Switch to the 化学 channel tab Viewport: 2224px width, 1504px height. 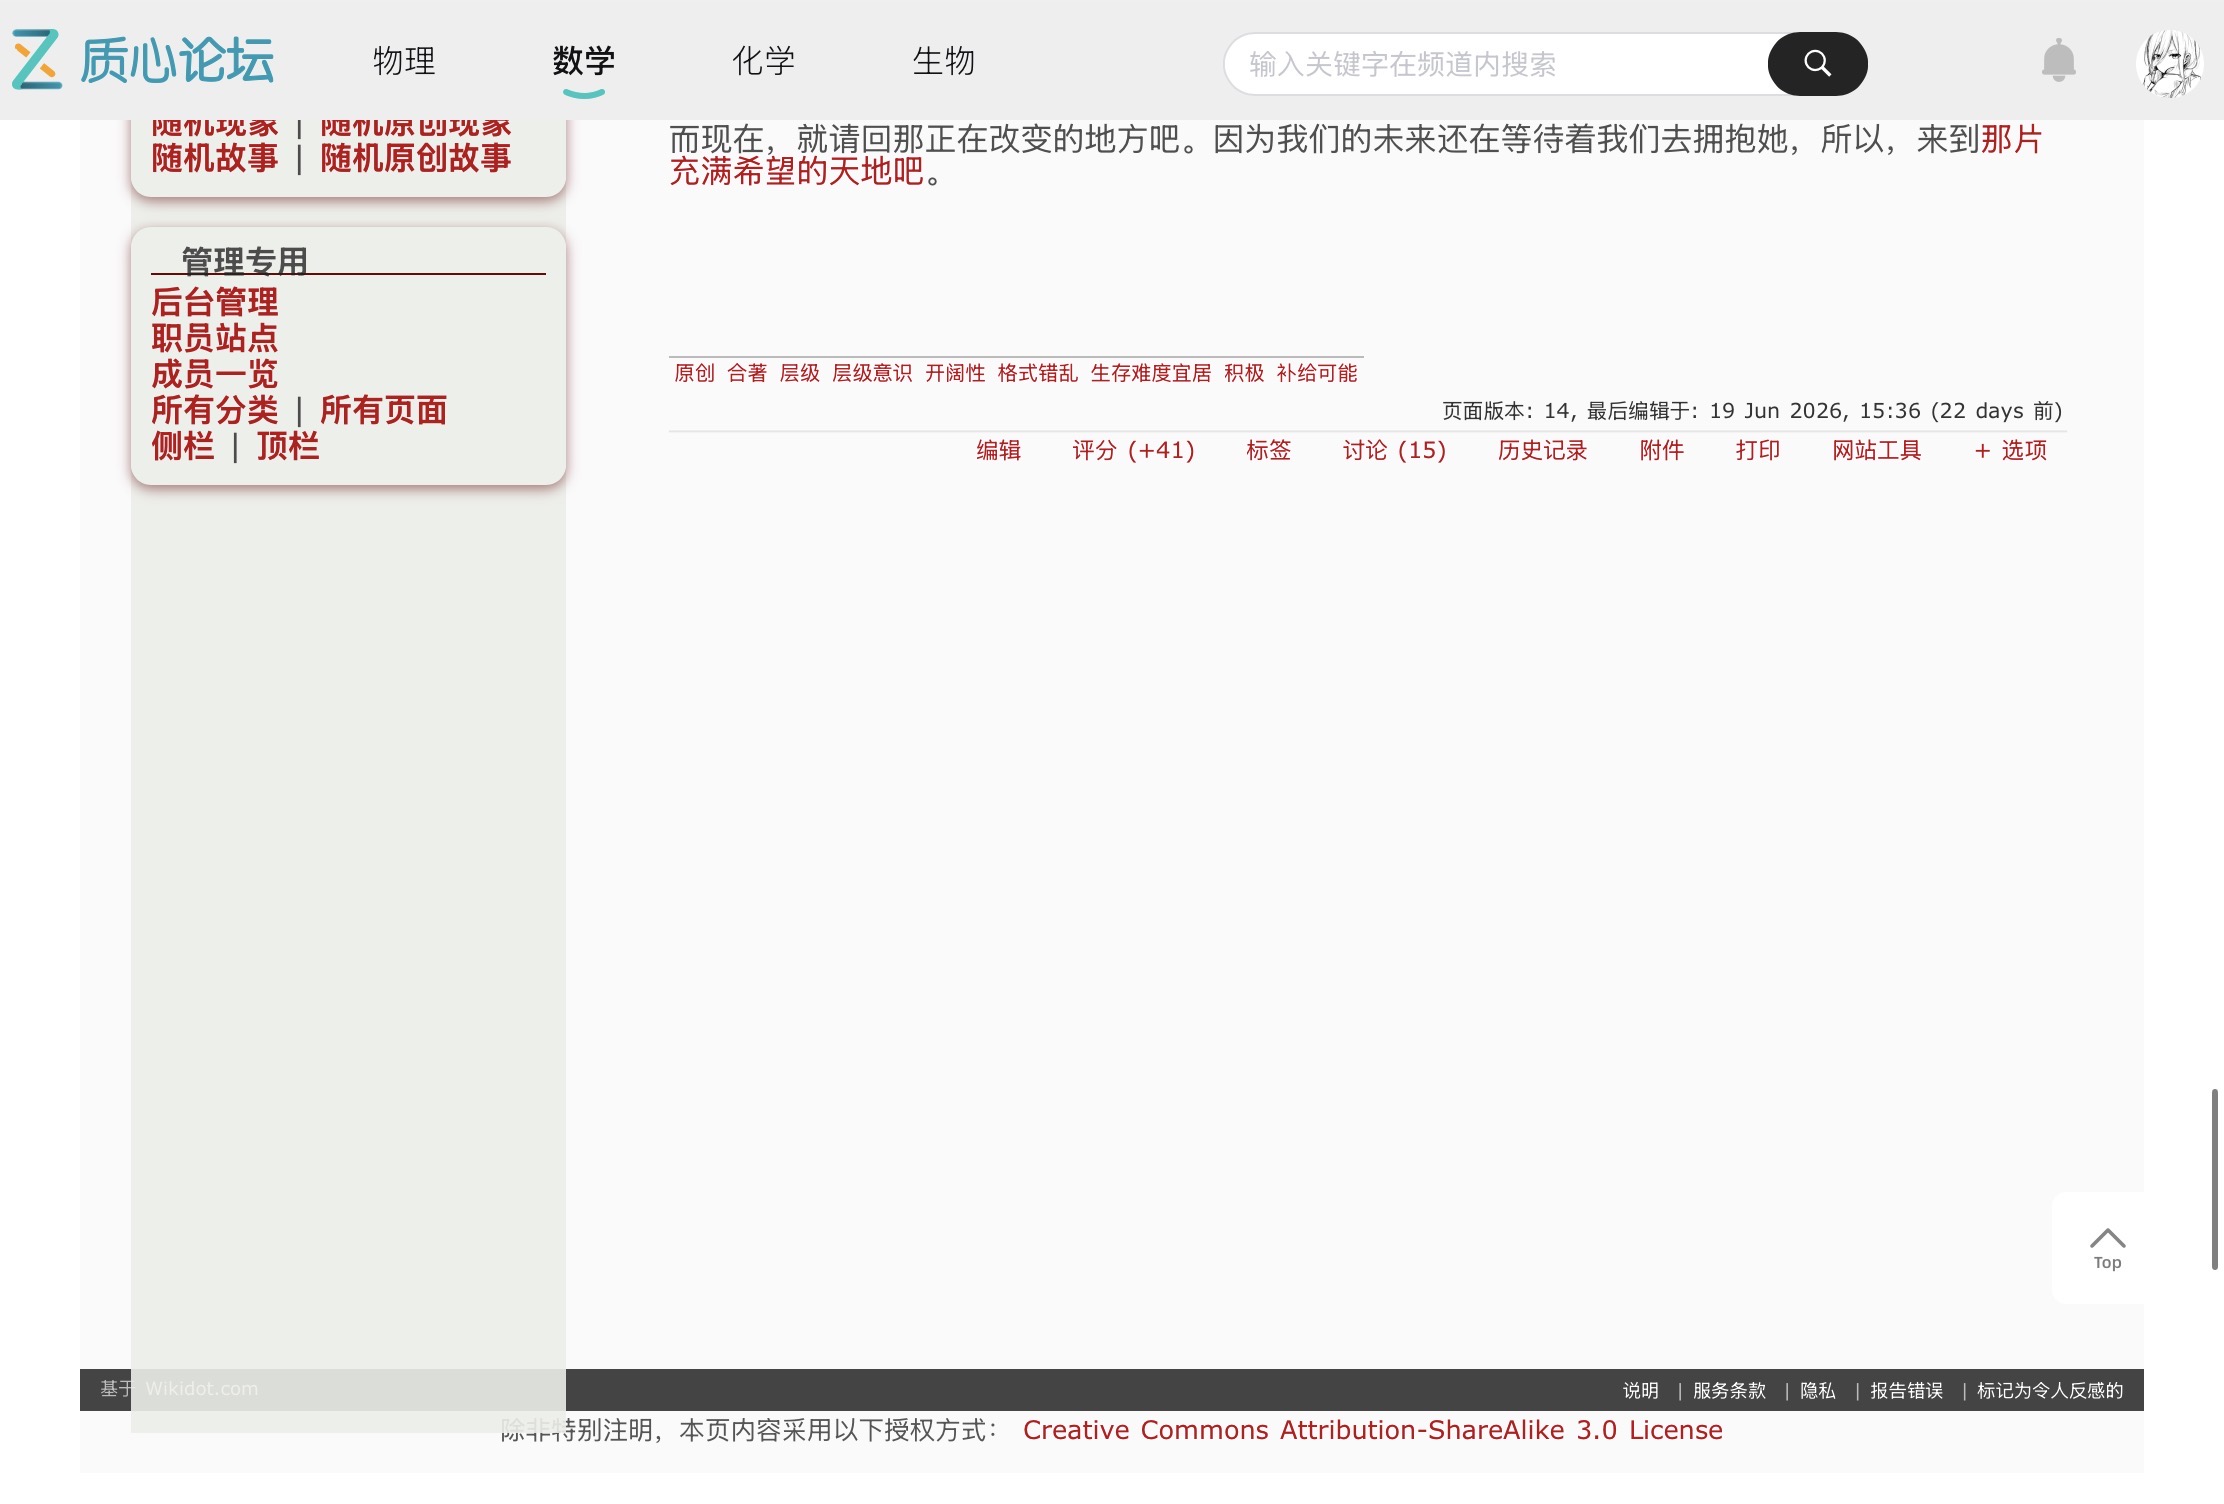tap(764, 61)
